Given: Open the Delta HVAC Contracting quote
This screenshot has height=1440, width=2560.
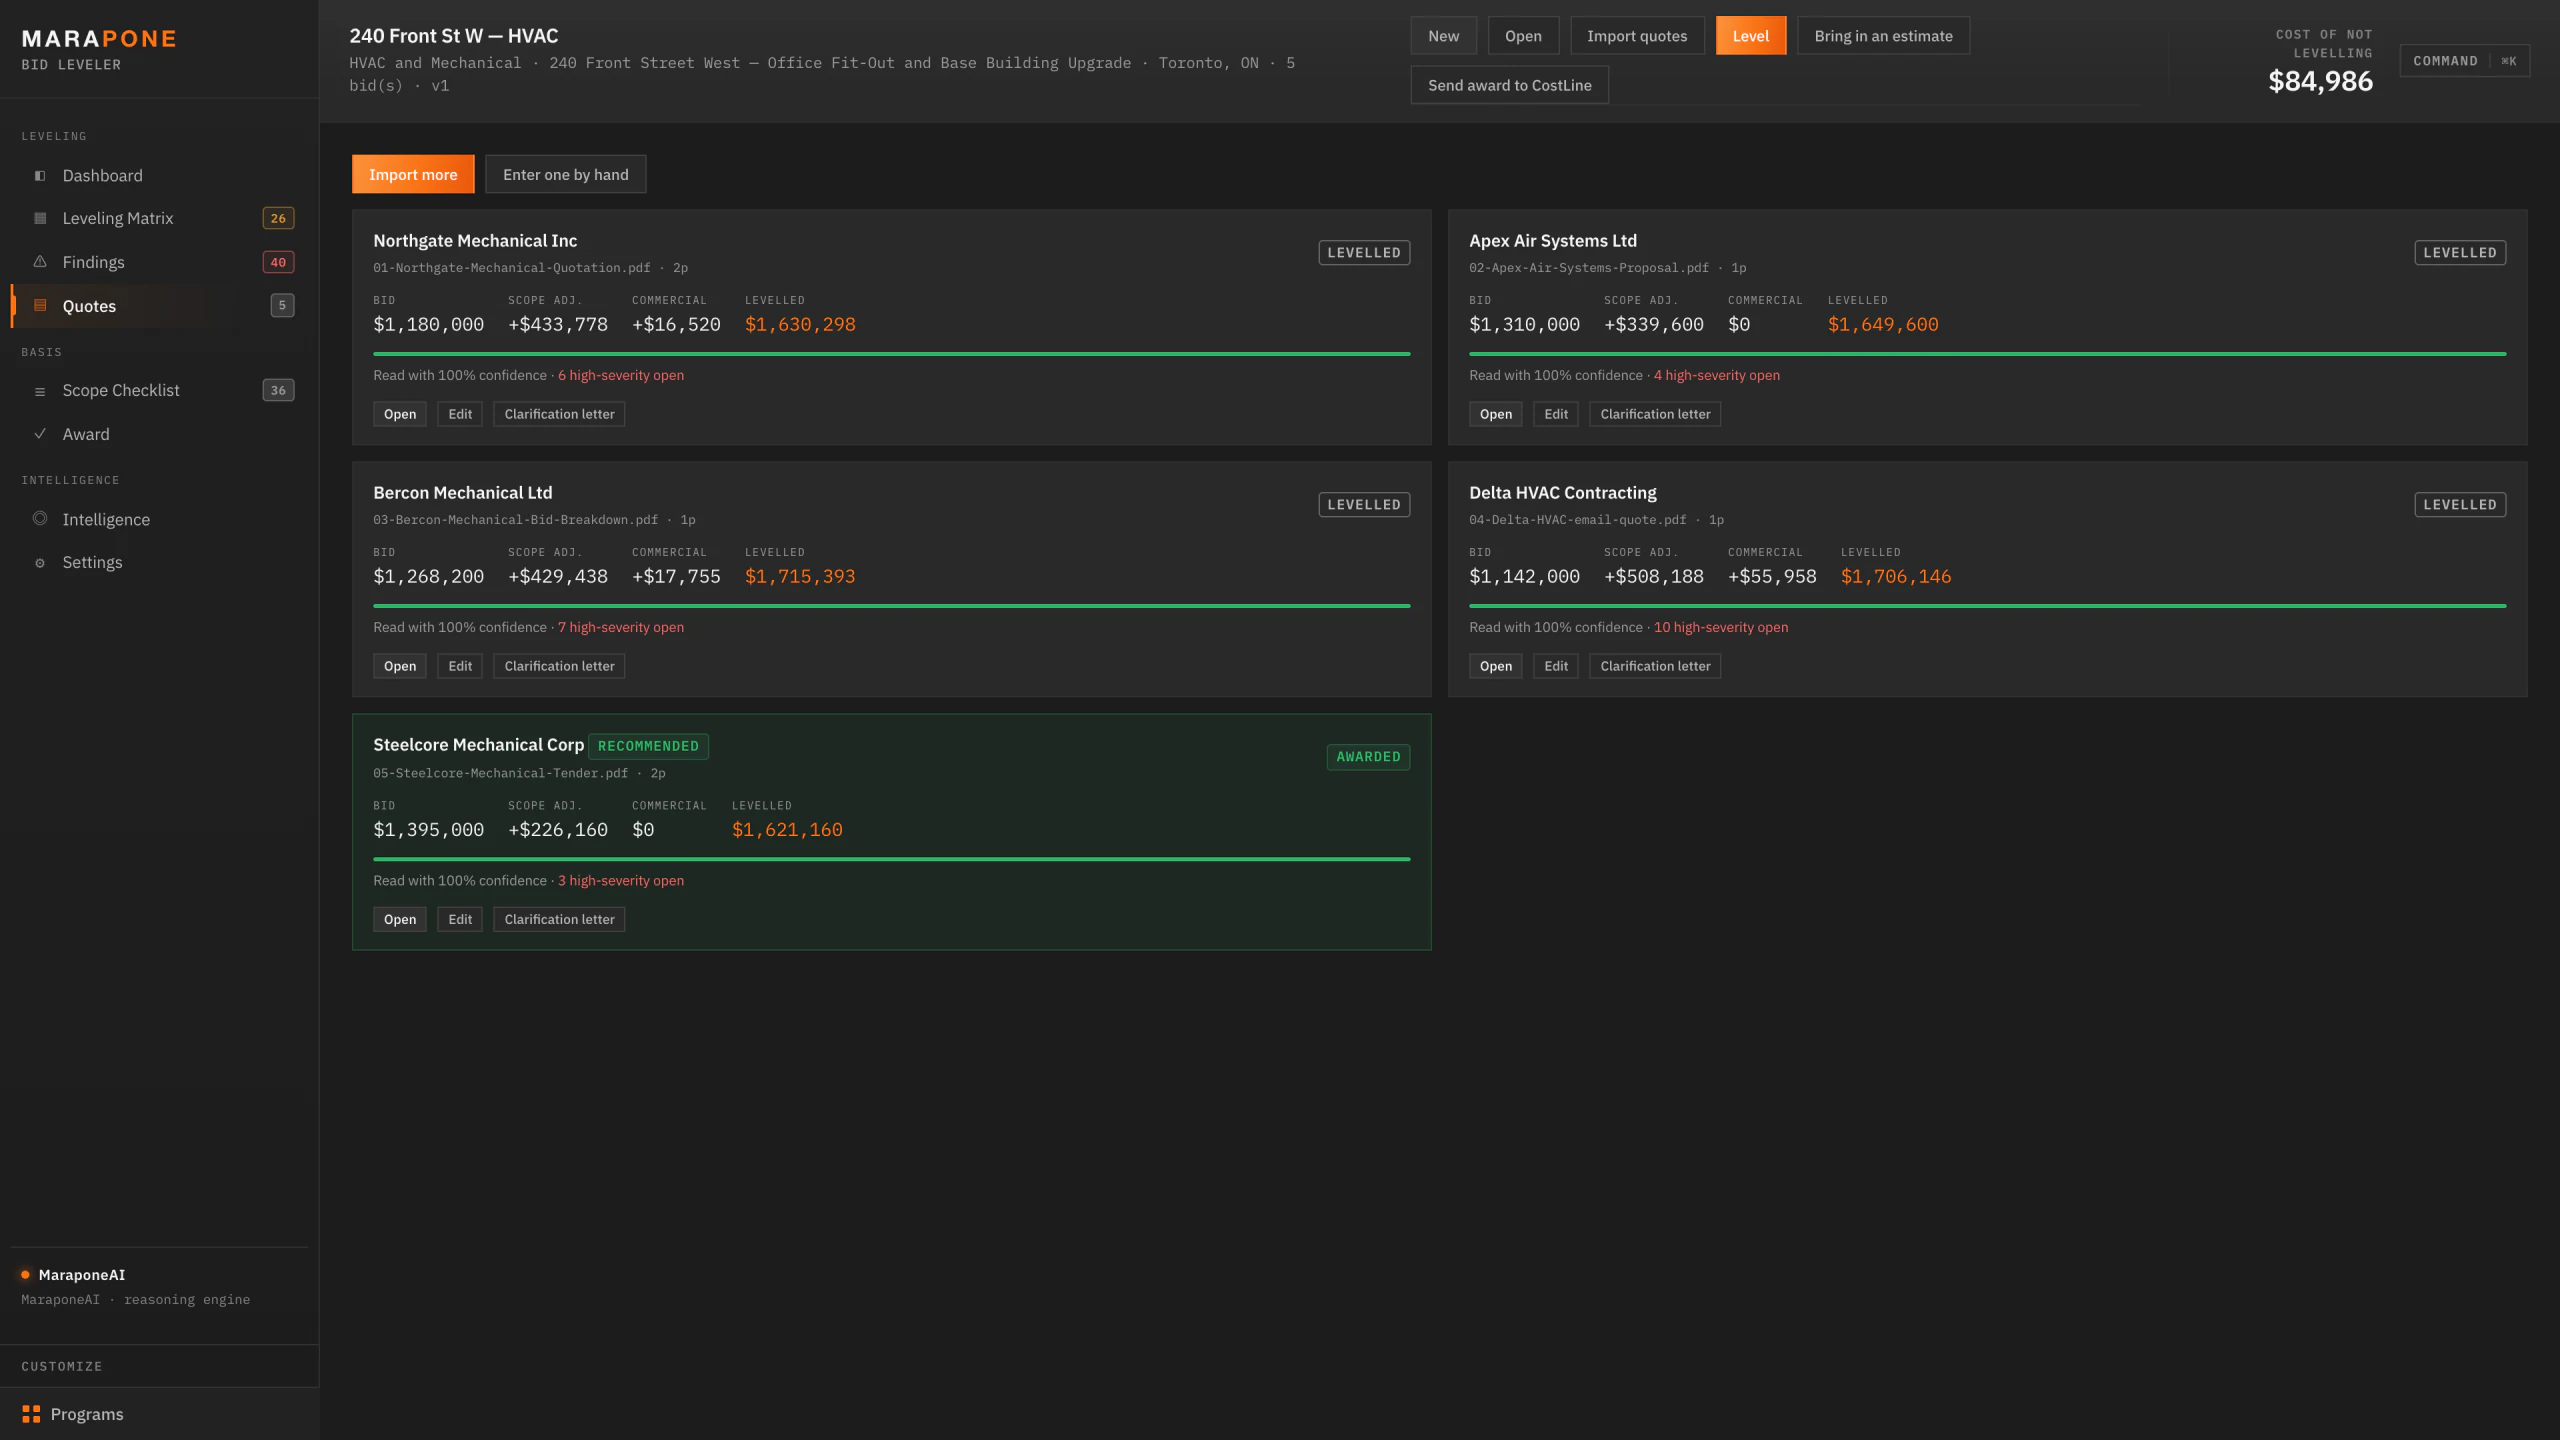Looking at the screenshot, I should coord(1496,666).
